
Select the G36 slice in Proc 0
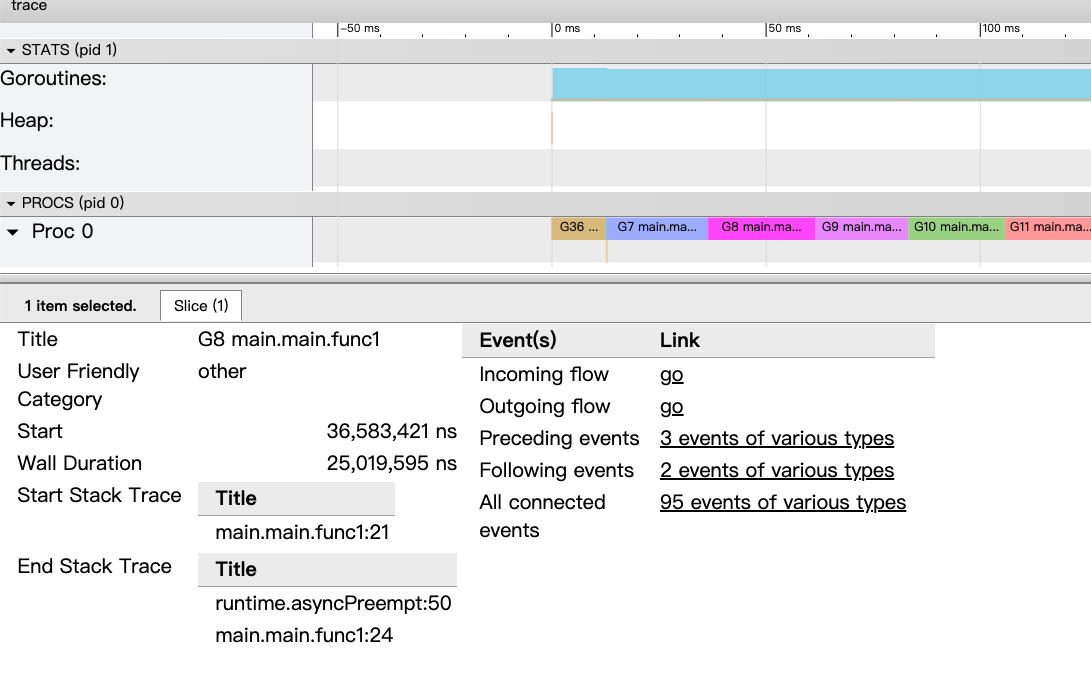coord(579,228)
